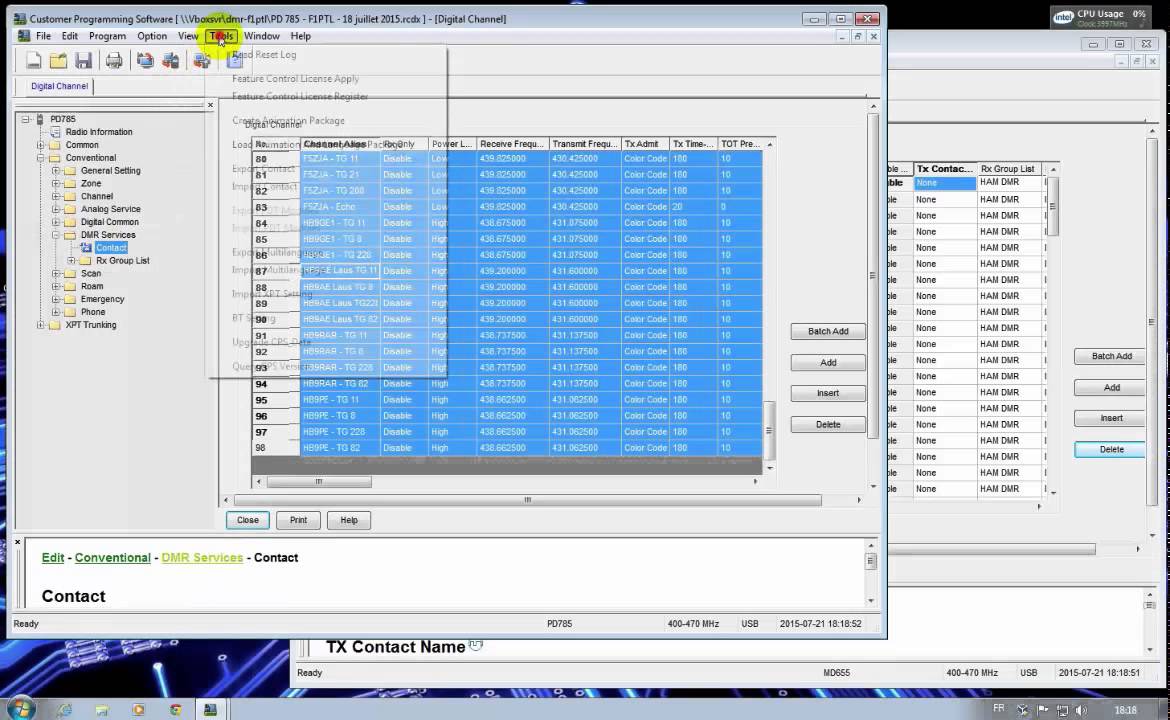Viewport: 1170px width, 720px height.
Task: Launch Chrome from taskbar
Action: tap(175, 710)
